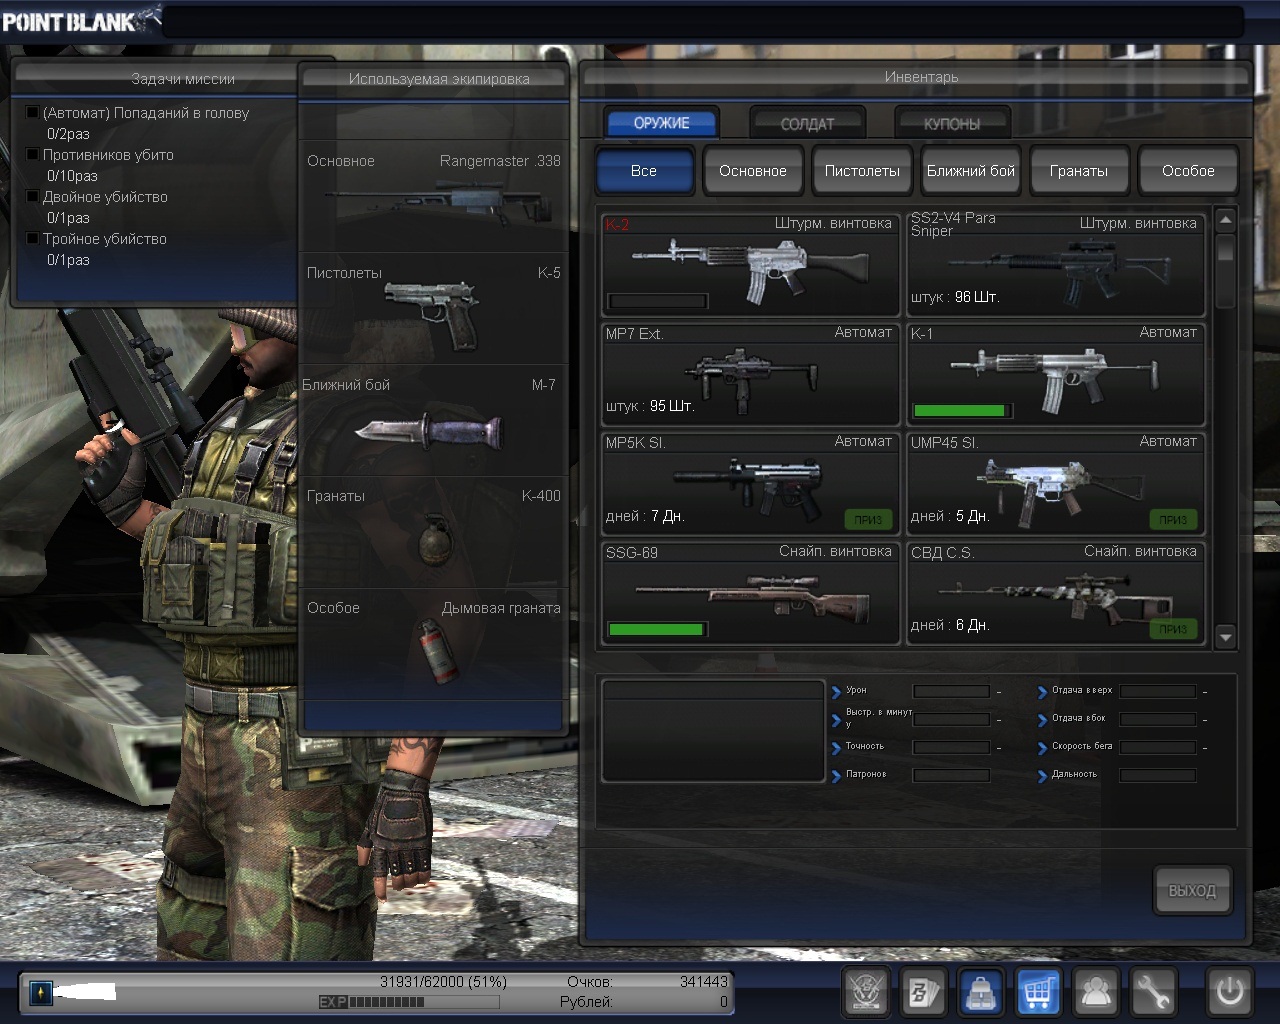Screen dimensions: 1280x1024
Task: Click the K-1 green durability bar
Action: [961, 410]
